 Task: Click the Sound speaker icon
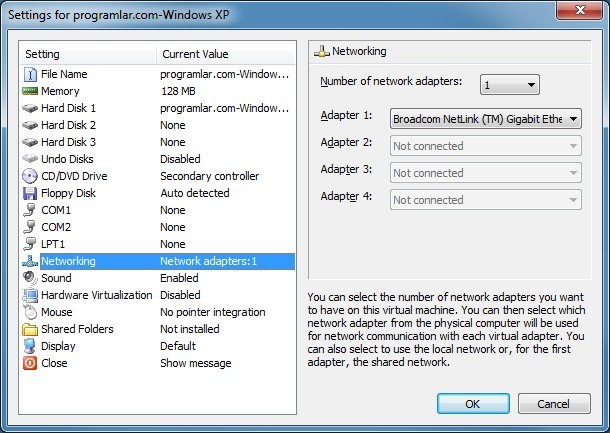pyautogui.click(x=30, y=278)
